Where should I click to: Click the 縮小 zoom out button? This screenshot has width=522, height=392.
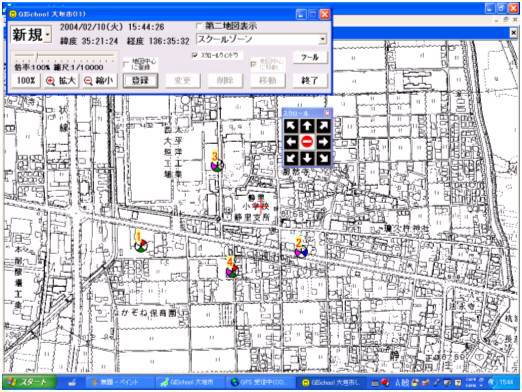[x=99, y=81]
